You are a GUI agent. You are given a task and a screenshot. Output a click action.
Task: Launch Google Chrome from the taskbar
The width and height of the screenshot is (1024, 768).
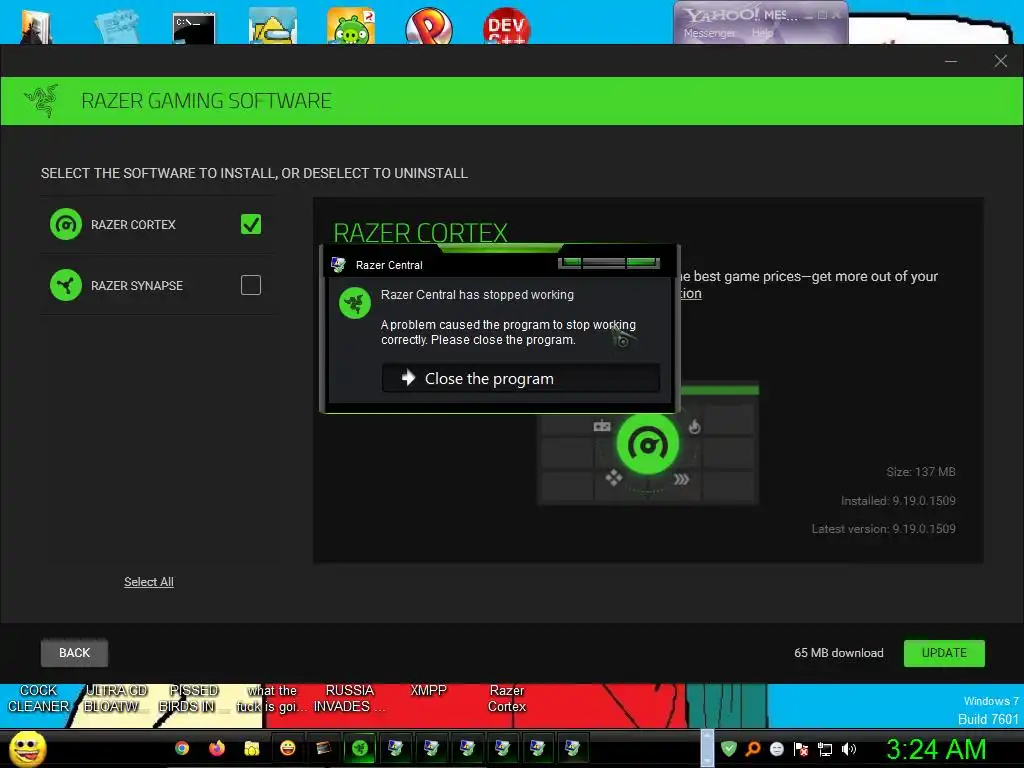point(182,748)
